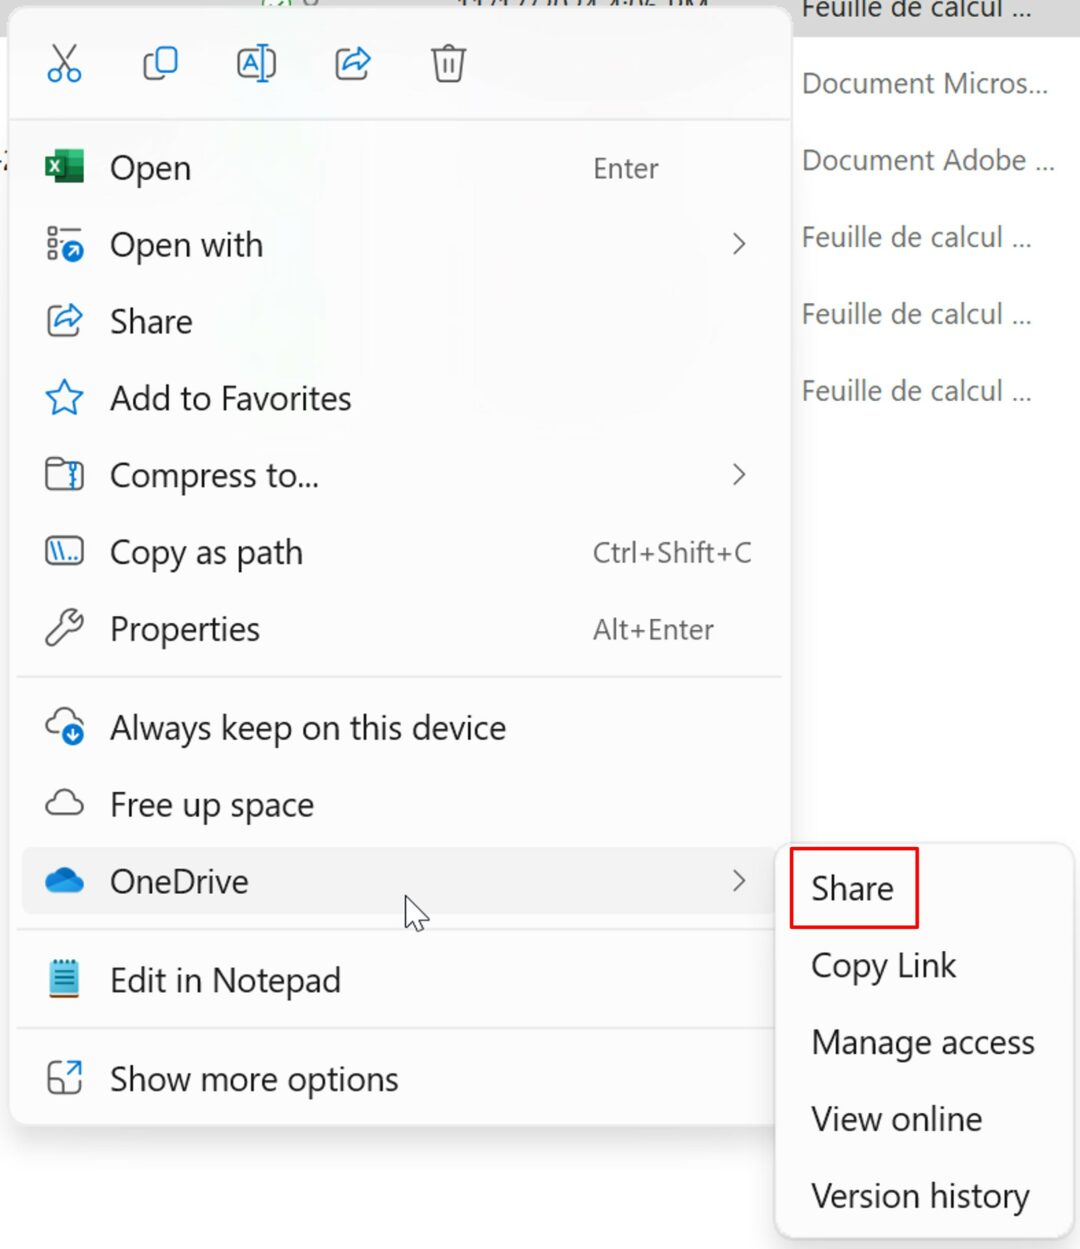The height and width of the screenshot is (1249, 1080).
Task: Click Manage access
Action: [923, 1042]
